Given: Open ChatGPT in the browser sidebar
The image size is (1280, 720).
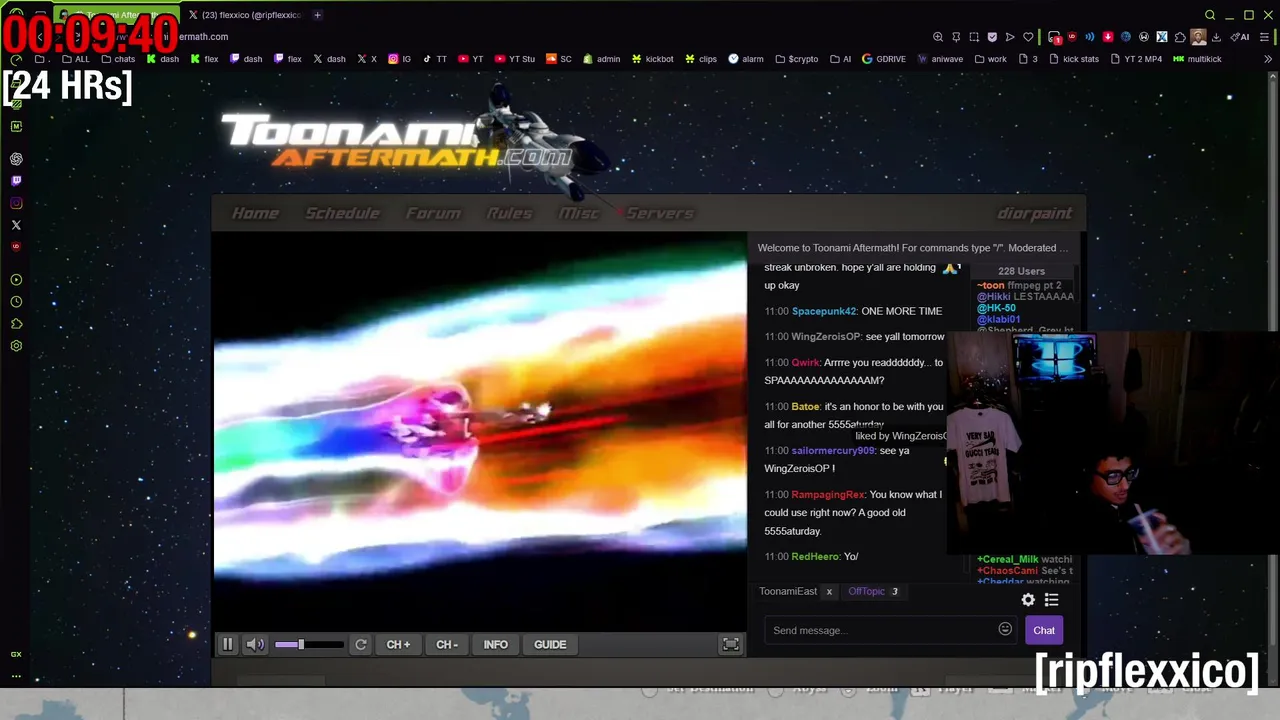Looking at the screenshot, I should (x=16, y=159).
